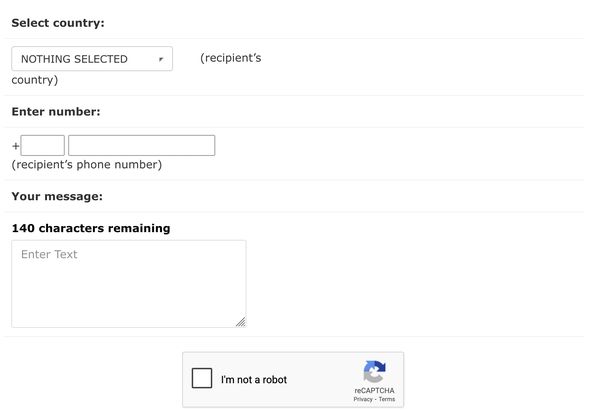610x410 pixels.
Task: Click the Your message heading
Action: click(x=57, y=196)
